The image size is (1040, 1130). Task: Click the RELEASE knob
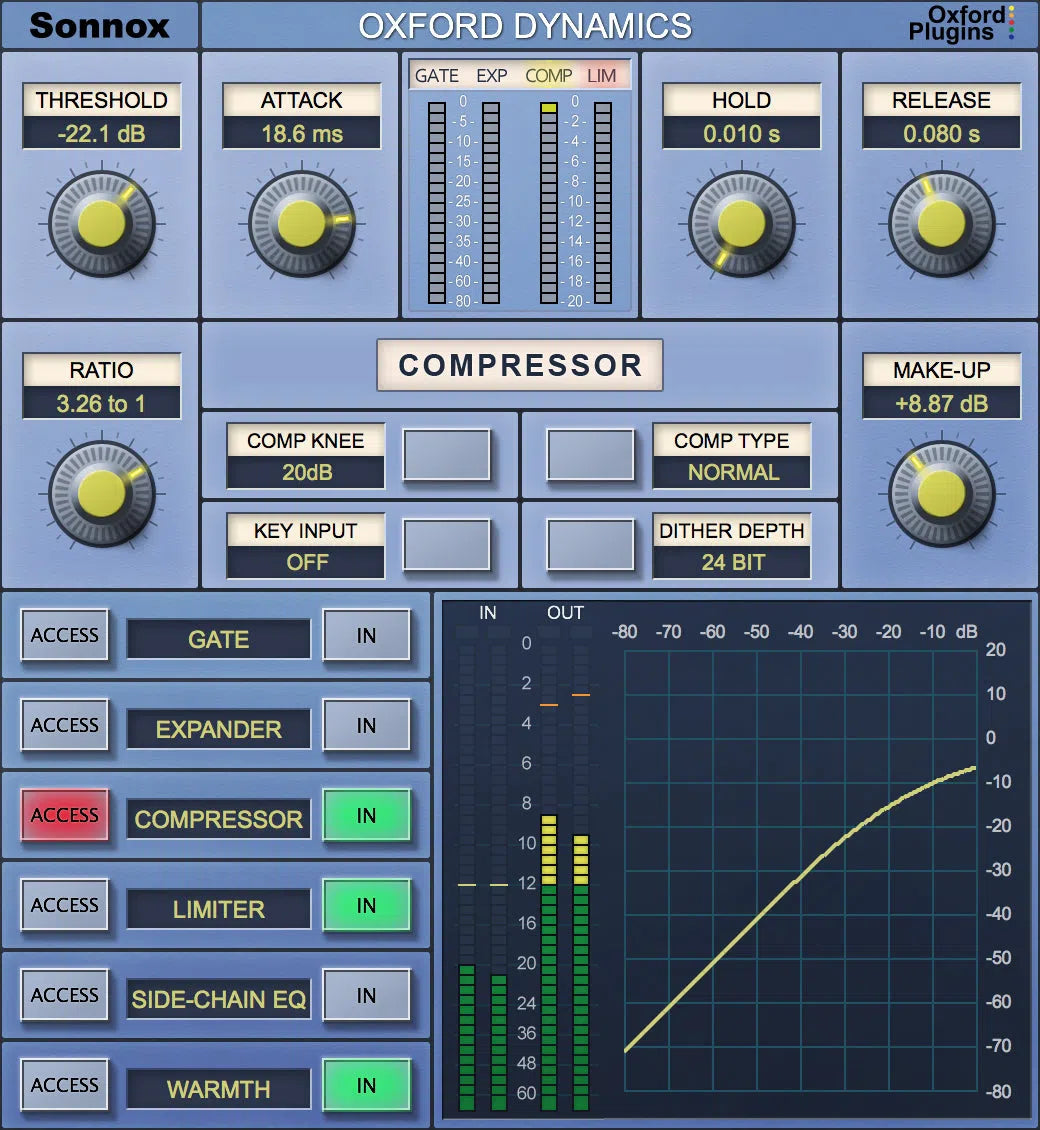coord(940,222)
